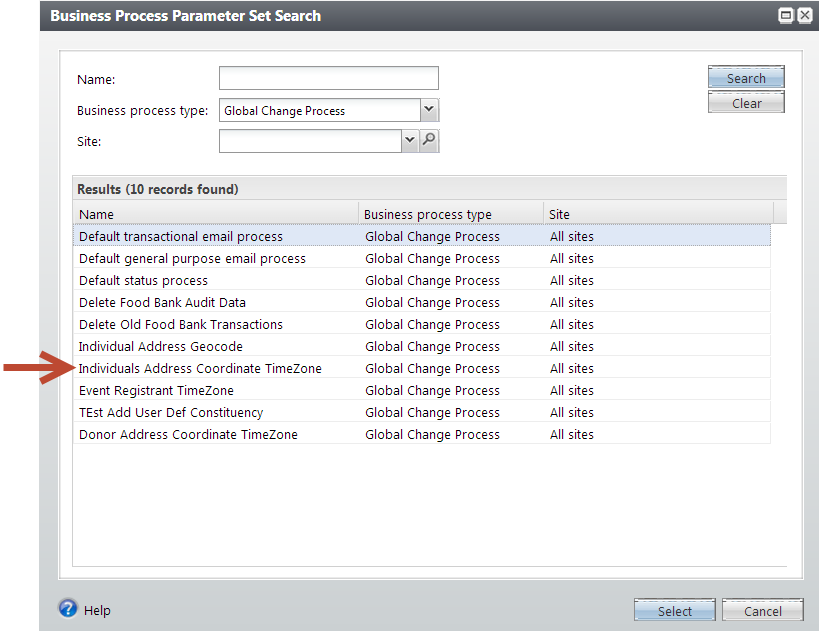The image size is (819, 631).
Task: Close the Parameter Set Search dialog
Action: point(804,16)
